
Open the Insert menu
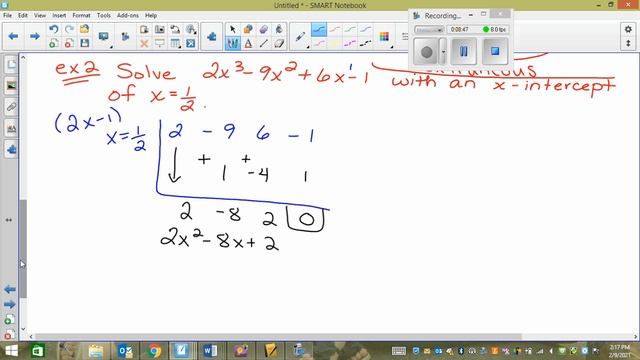[59, 16]
